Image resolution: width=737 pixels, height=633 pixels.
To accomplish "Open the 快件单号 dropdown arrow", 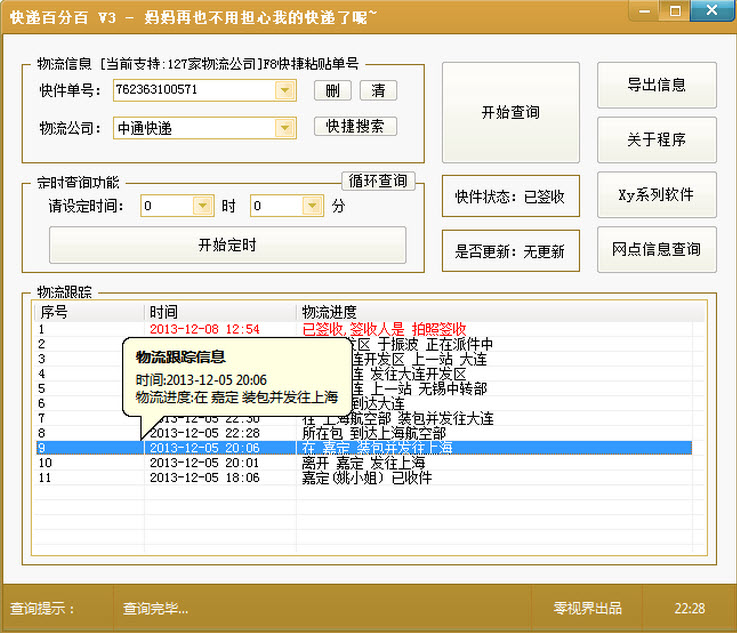I will click(285, 91).
